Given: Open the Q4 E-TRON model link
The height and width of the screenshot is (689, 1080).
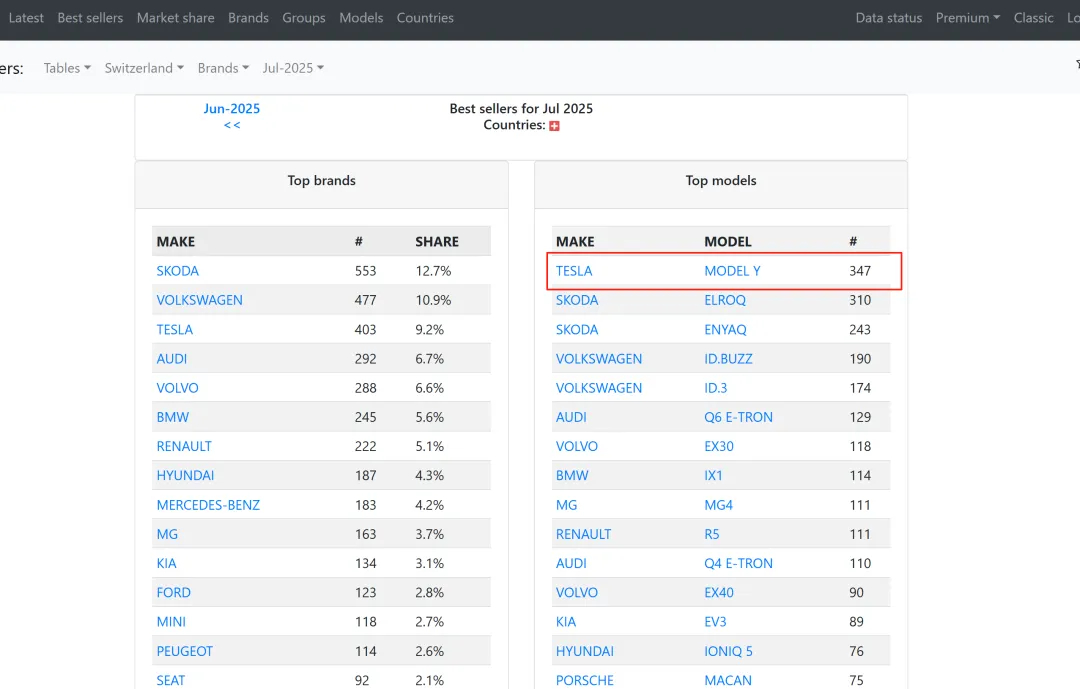Looking at the screenshot, I should pos(738,564).
